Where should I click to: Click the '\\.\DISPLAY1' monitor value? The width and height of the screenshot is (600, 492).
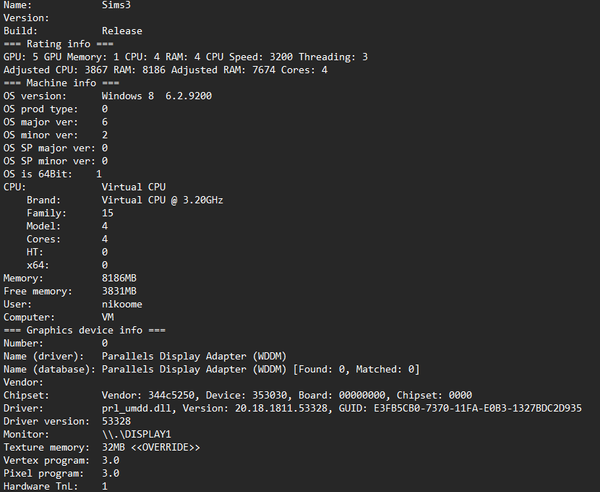[136, 435]
